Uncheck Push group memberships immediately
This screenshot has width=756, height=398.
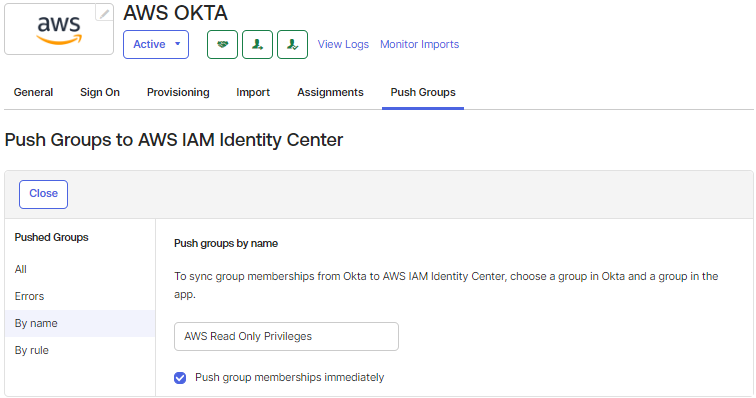(x=180, y=378)
